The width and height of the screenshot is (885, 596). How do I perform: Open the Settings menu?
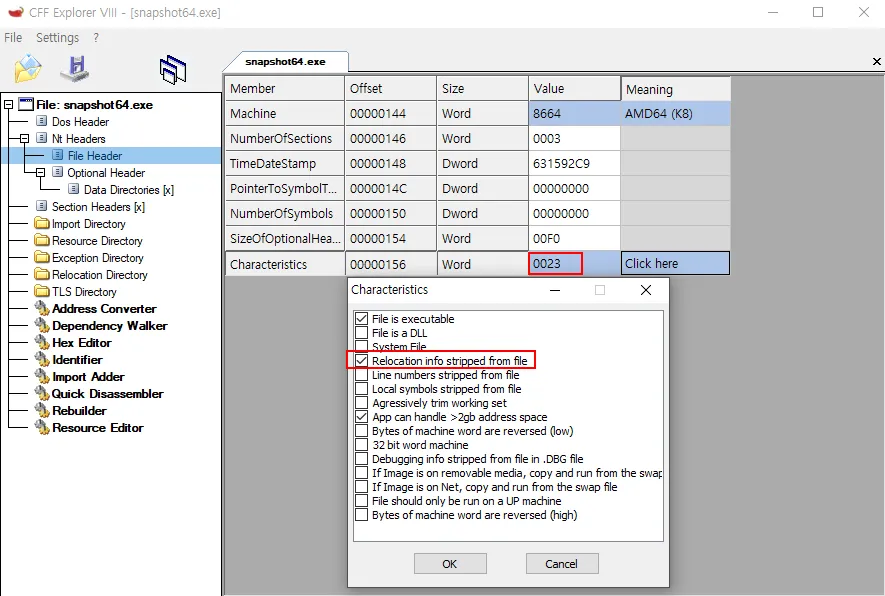58,38
